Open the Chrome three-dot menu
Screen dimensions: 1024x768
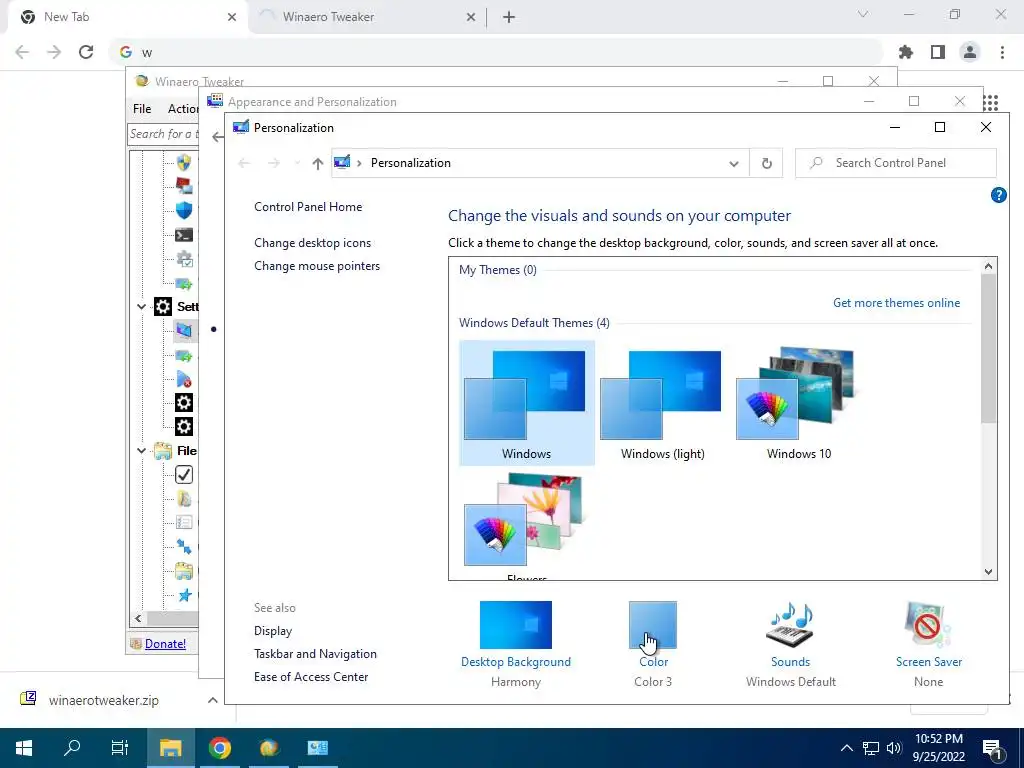tap(1002, 52)
